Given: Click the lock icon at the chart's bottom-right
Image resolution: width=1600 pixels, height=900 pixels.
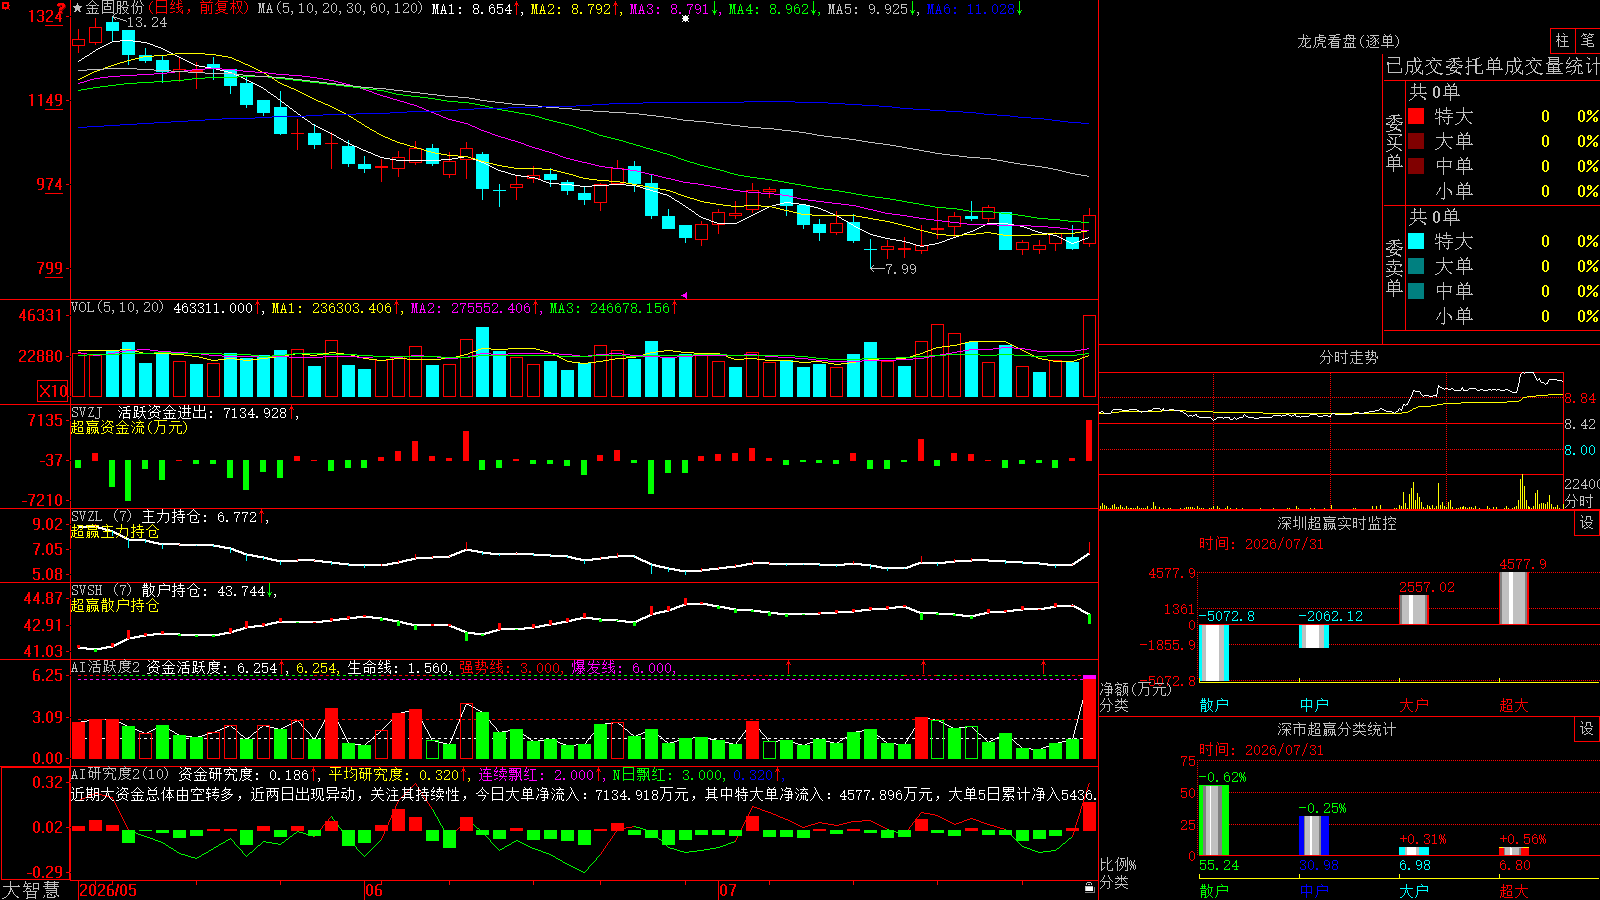Looking at the screenshot, I should pos(1089,887).
